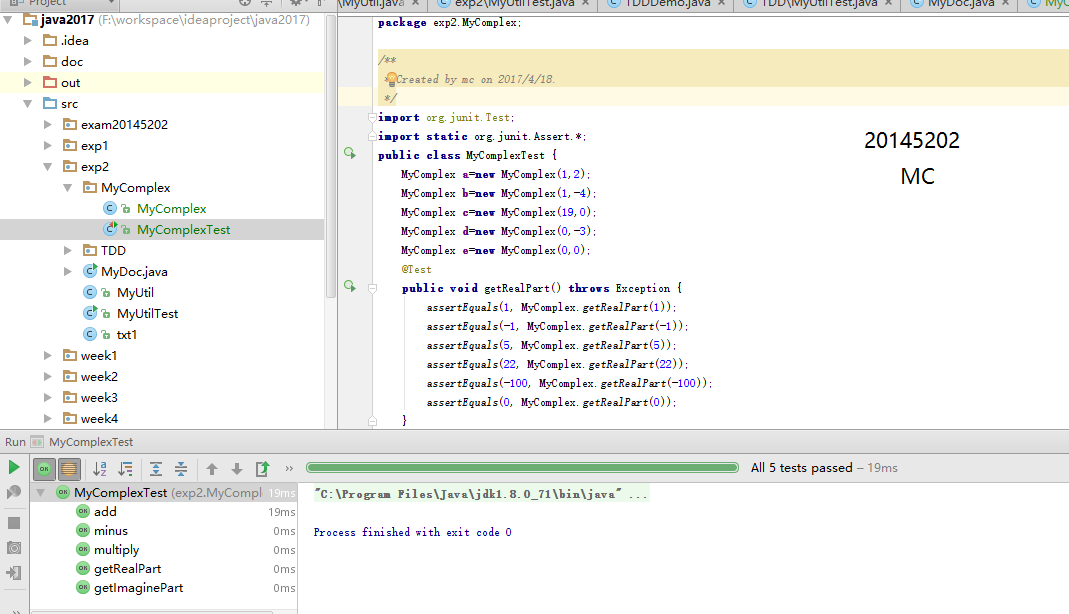Click run gutter icon beside getRealPart method
1069x614 pixels.
click(x=350, y=286)
